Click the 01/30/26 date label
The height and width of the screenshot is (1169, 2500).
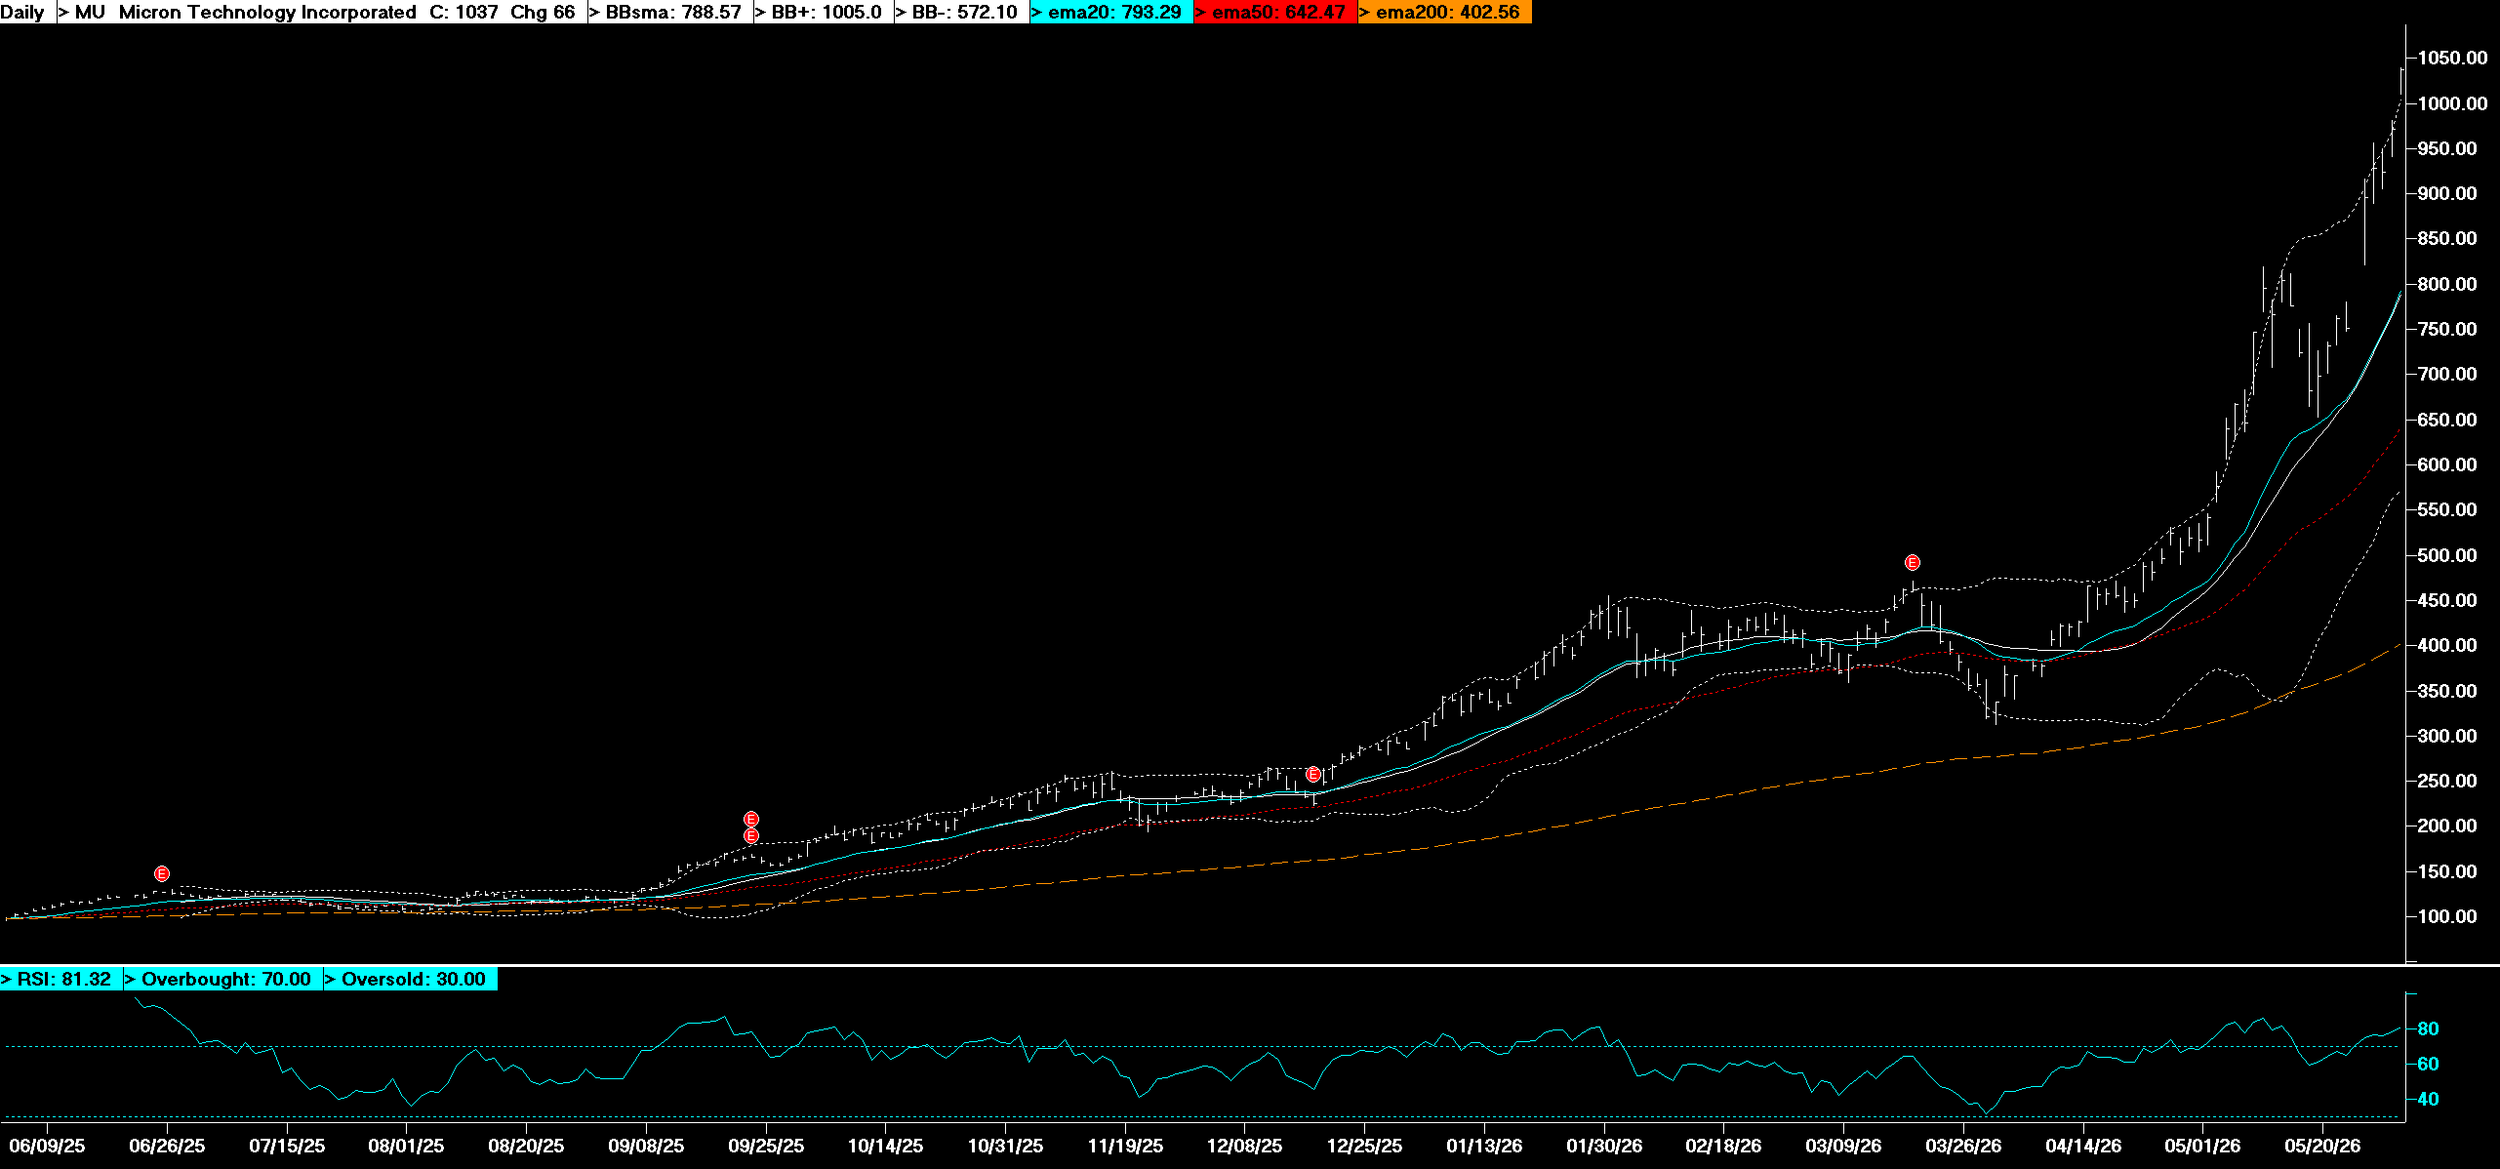(x=1604, y=1146)
